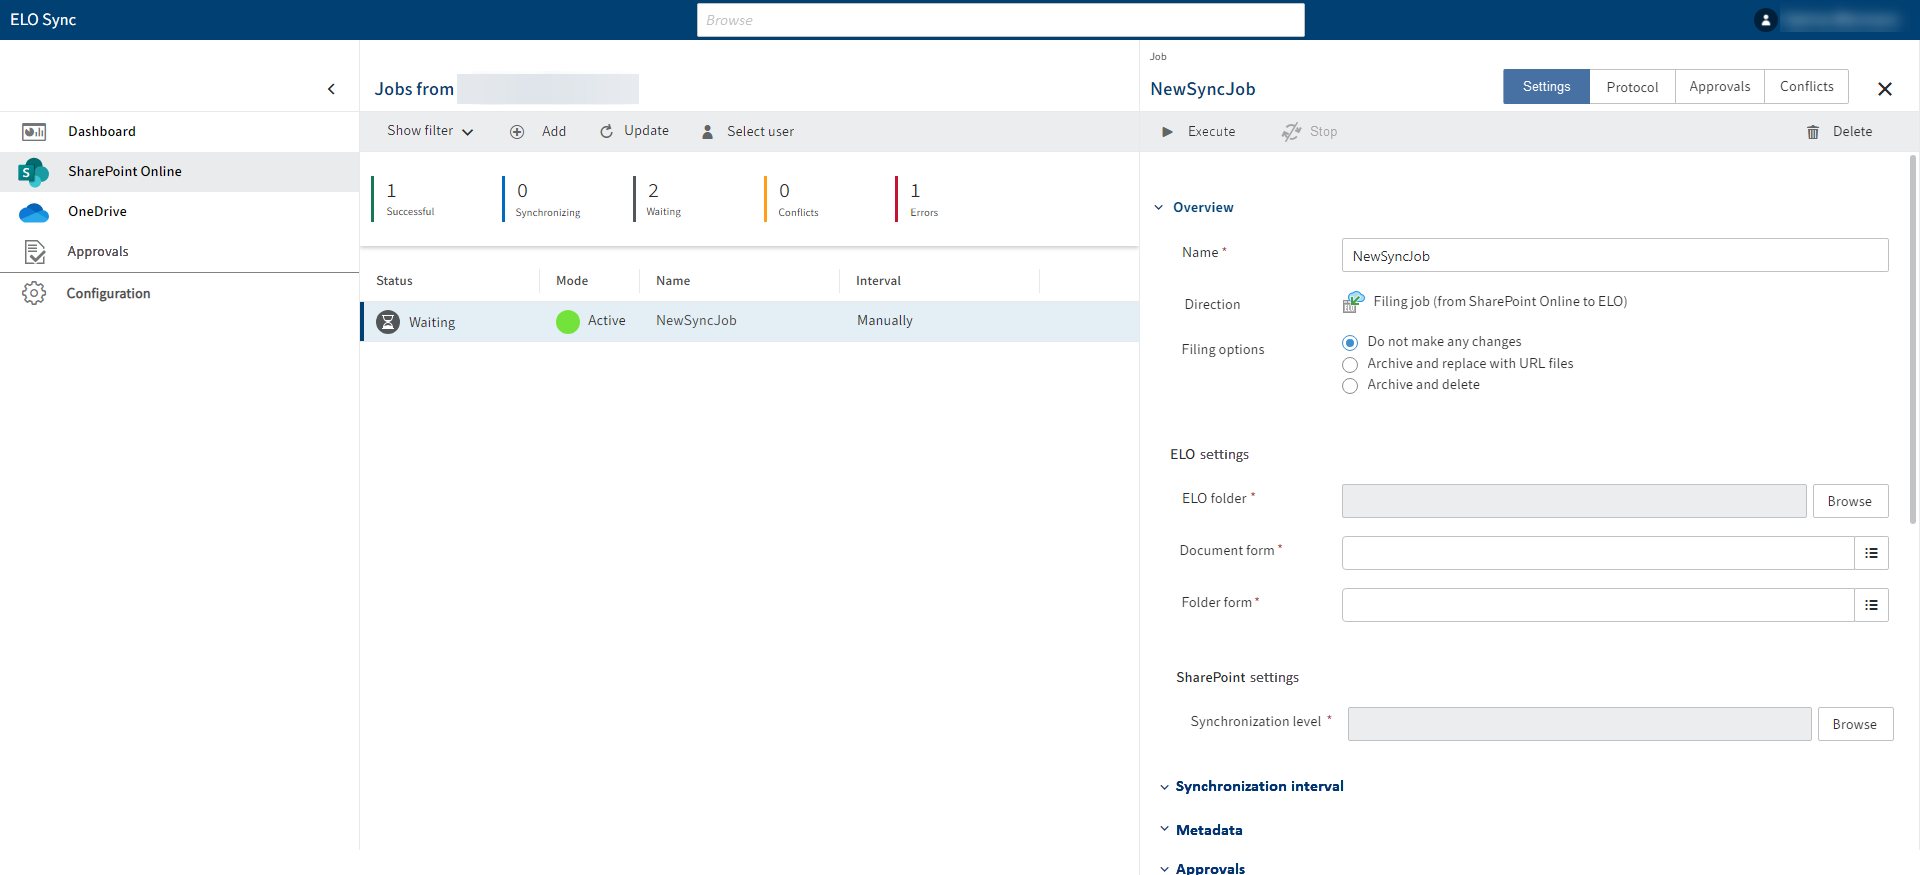Screen dimensions: 1920x875
Task: Click the Select user person icon
Action: point(707,132)
